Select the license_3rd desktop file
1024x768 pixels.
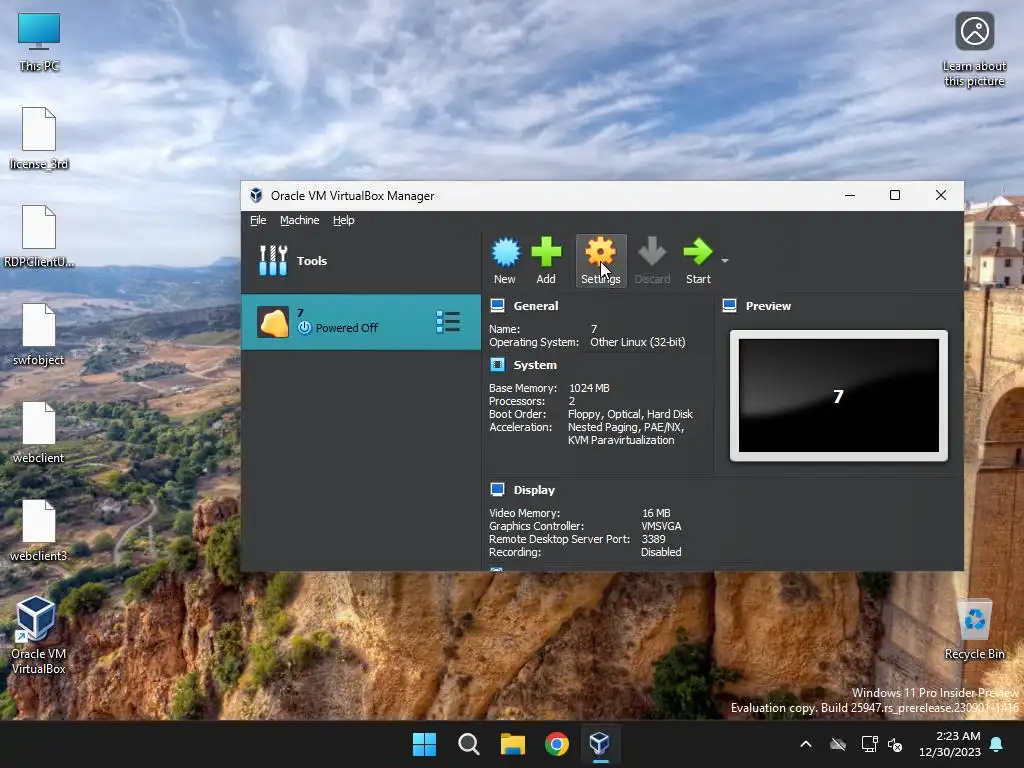39,138
